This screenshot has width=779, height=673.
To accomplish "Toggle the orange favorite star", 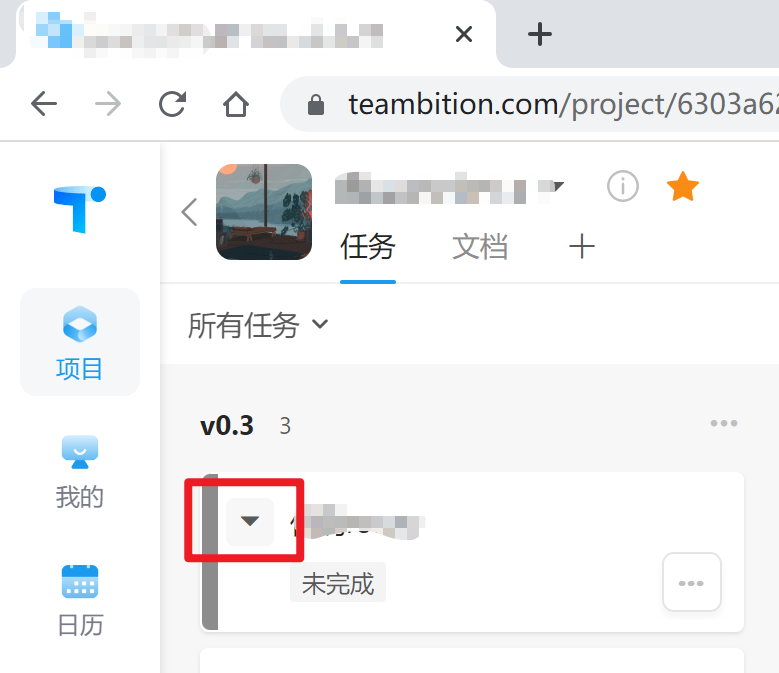I will pos(683,186).
